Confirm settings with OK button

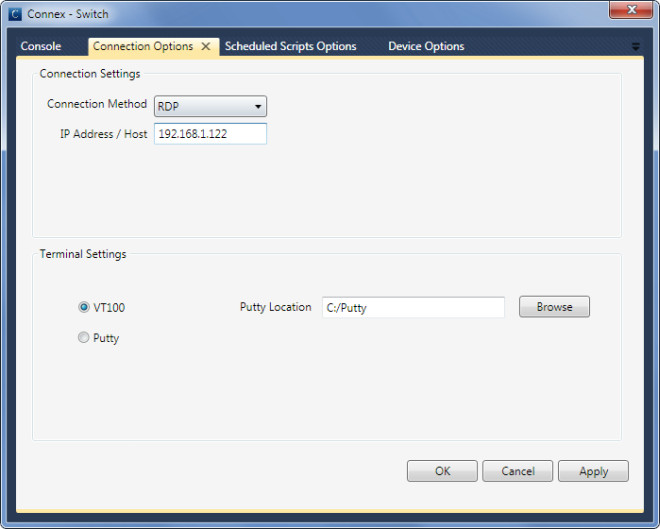[442, 471]
